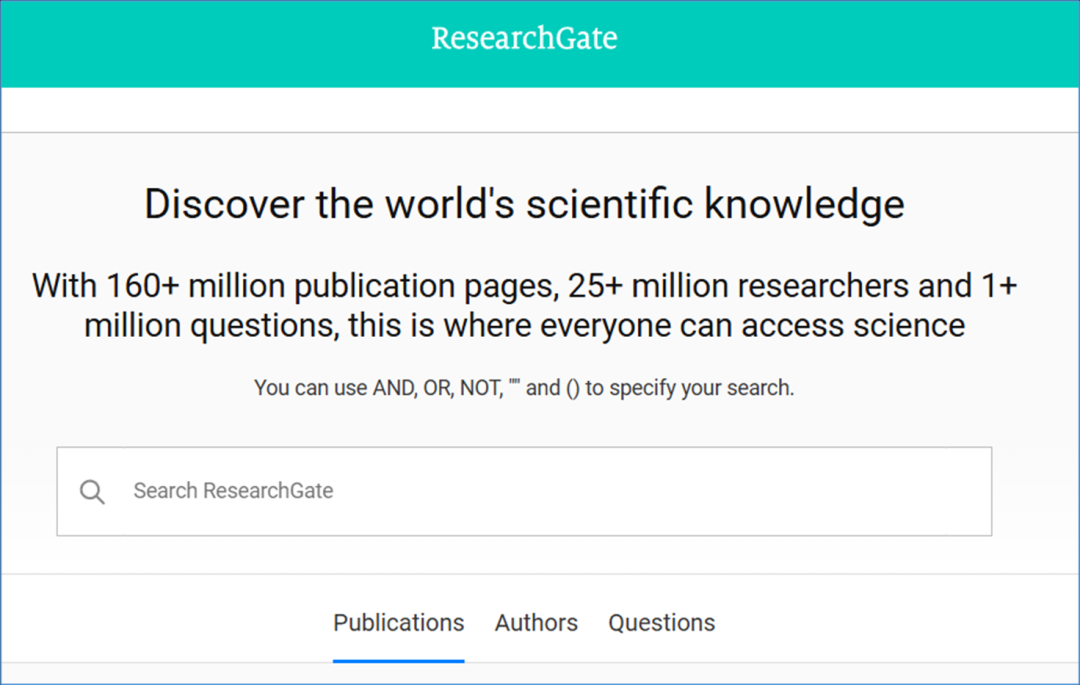Image resolution: width=1080 pixels, height=685 pixels.
Task: Select the Questions tab
Action: coord(661,623)
